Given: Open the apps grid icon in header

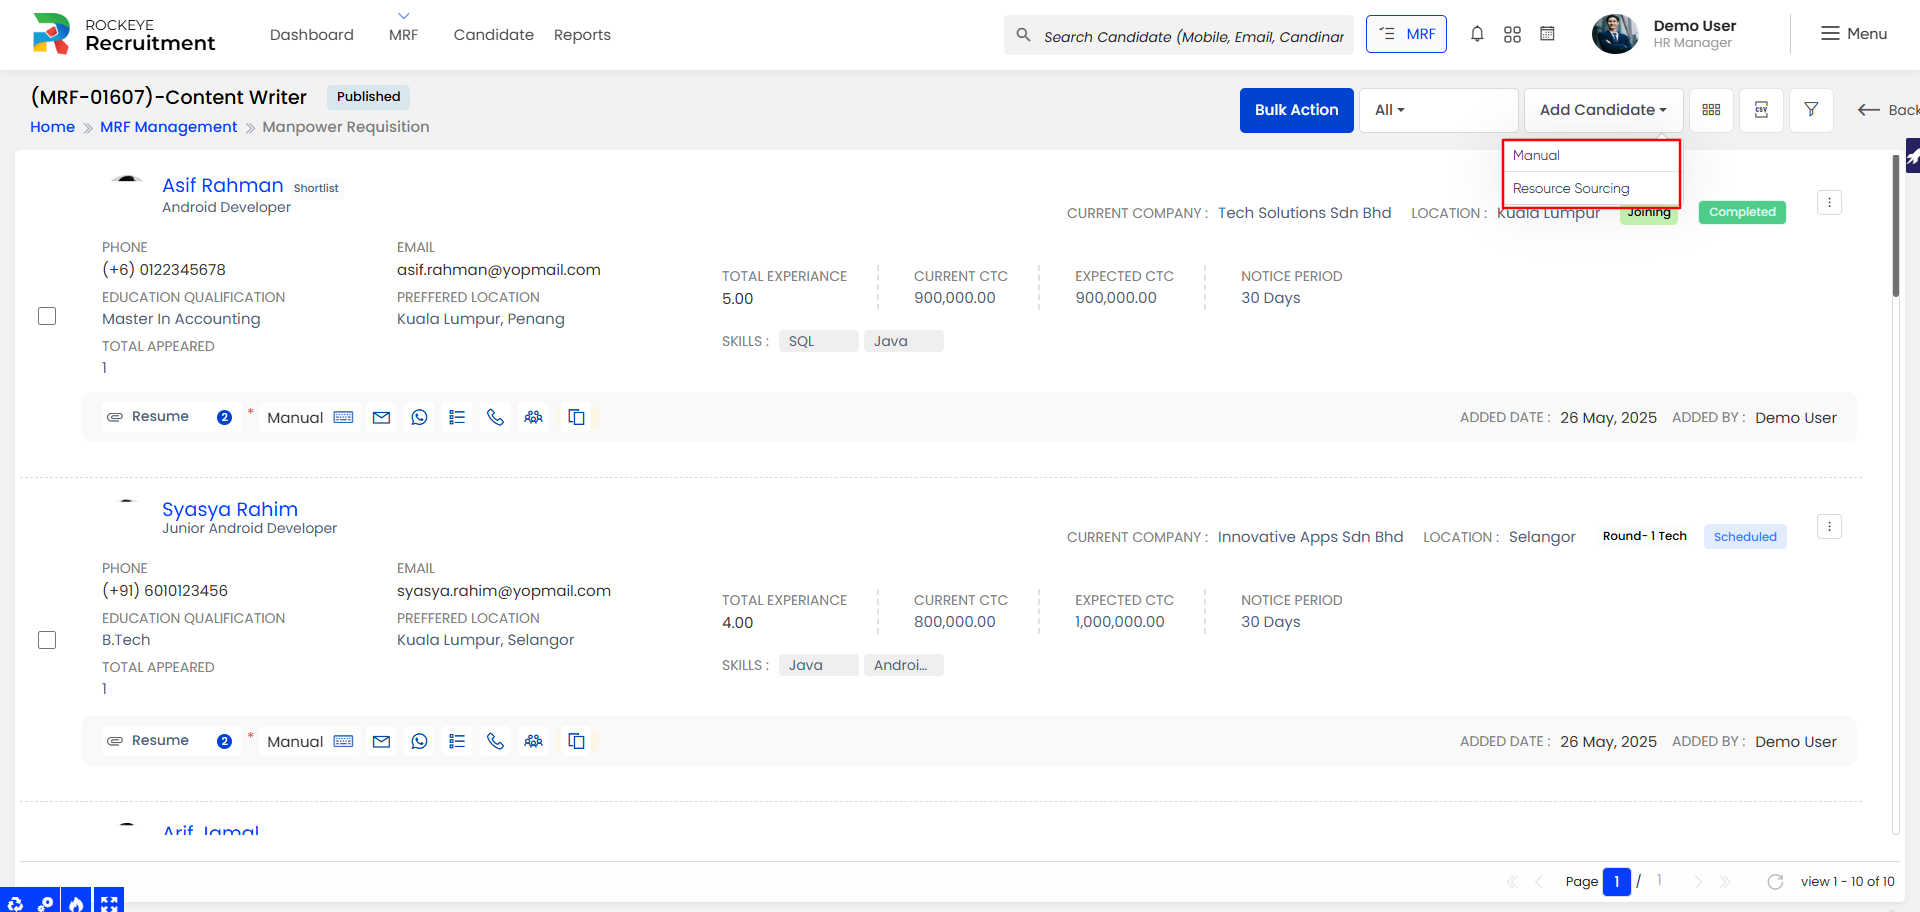Looking at the screenshot, I should 1512,34.
